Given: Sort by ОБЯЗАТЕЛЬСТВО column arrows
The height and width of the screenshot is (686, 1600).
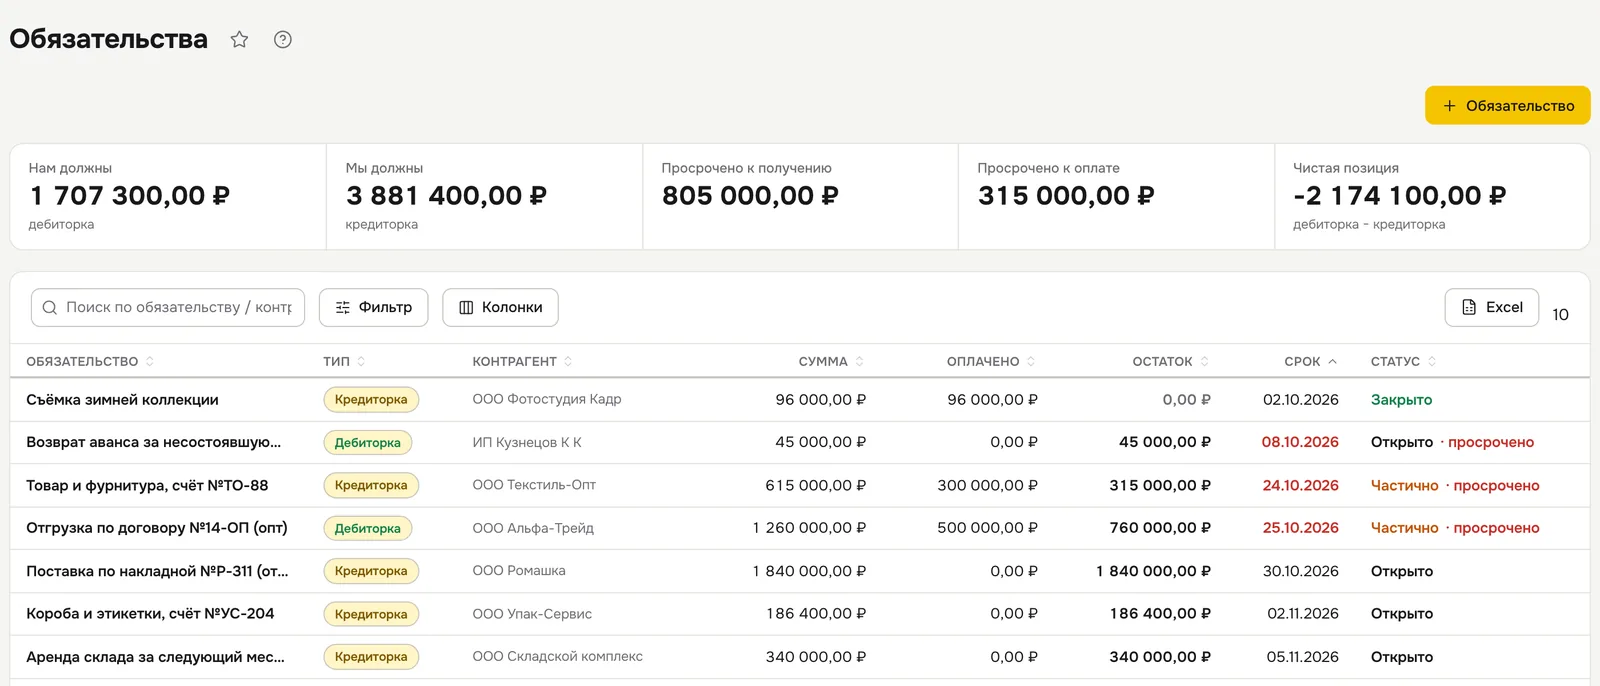Looking at the screenshot, I should (150, 362).
